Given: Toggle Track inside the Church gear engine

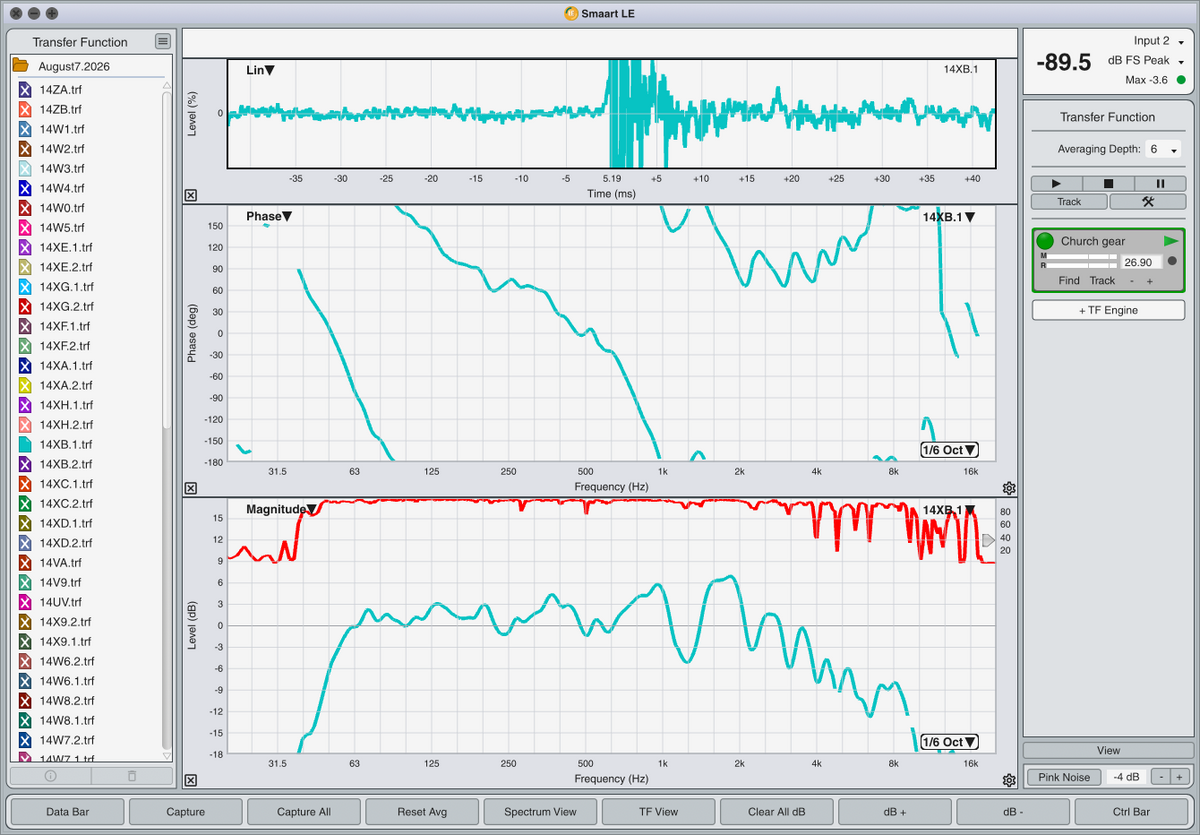Looking at the screenshot, I should [x=1102, y=281].
